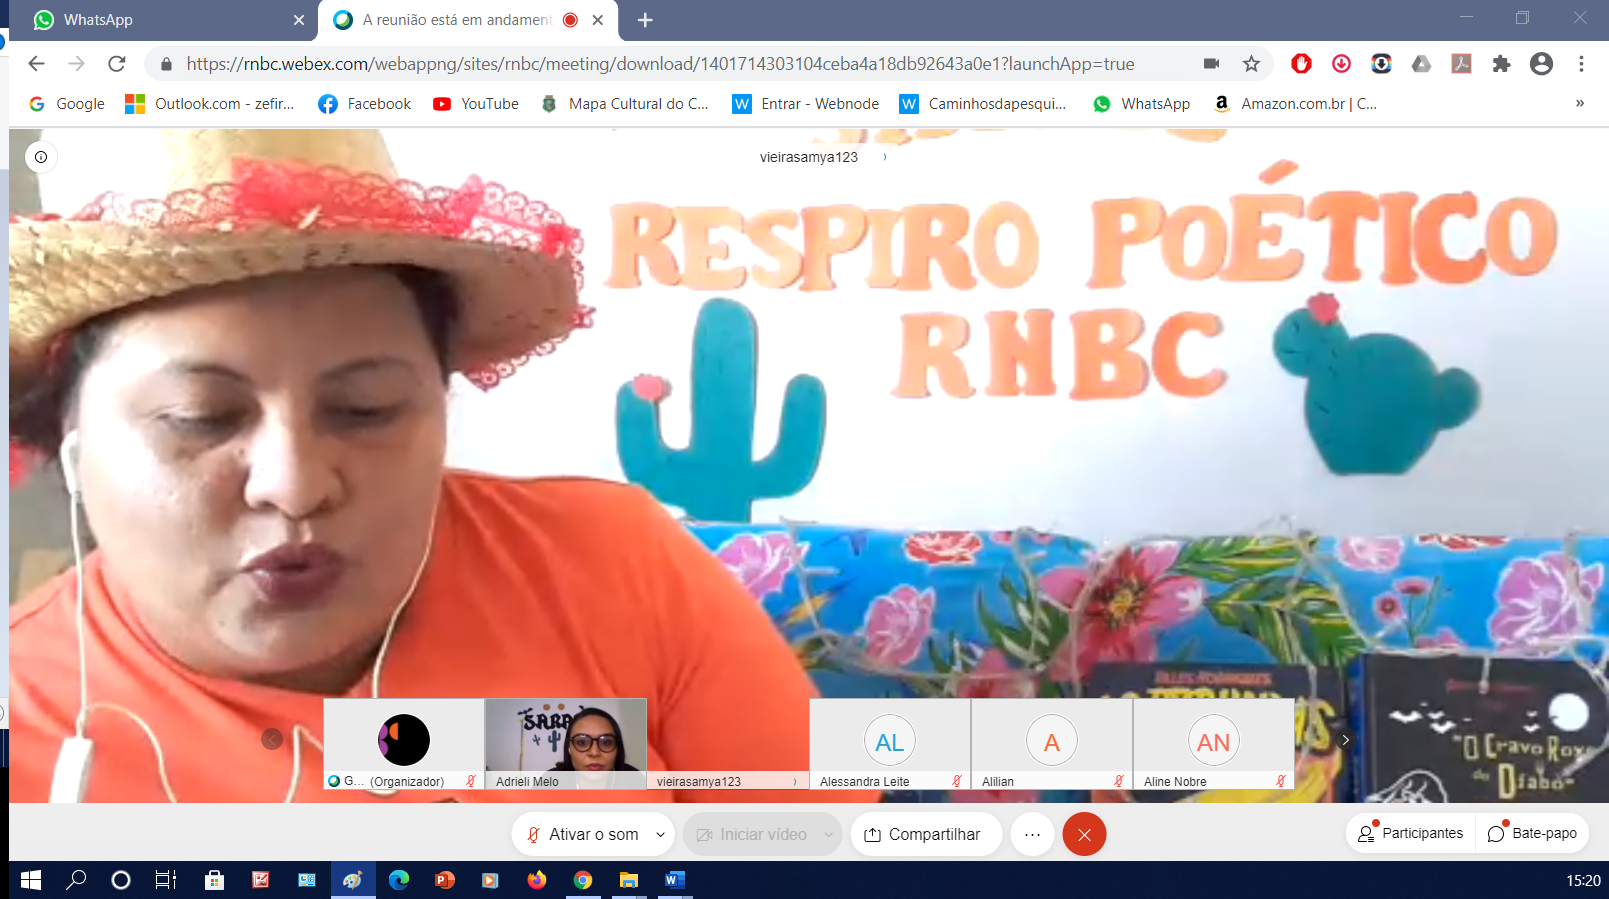This screenshot has width=1609, height=899.
Task: Reload the Webex meeting page
Action: coord(117,64)
